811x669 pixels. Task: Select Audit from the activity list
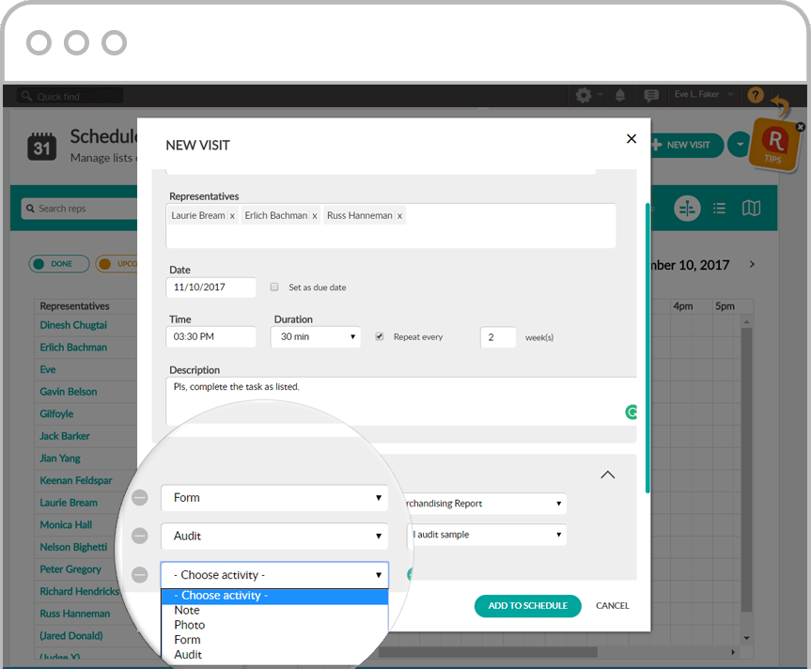(275, 655)
